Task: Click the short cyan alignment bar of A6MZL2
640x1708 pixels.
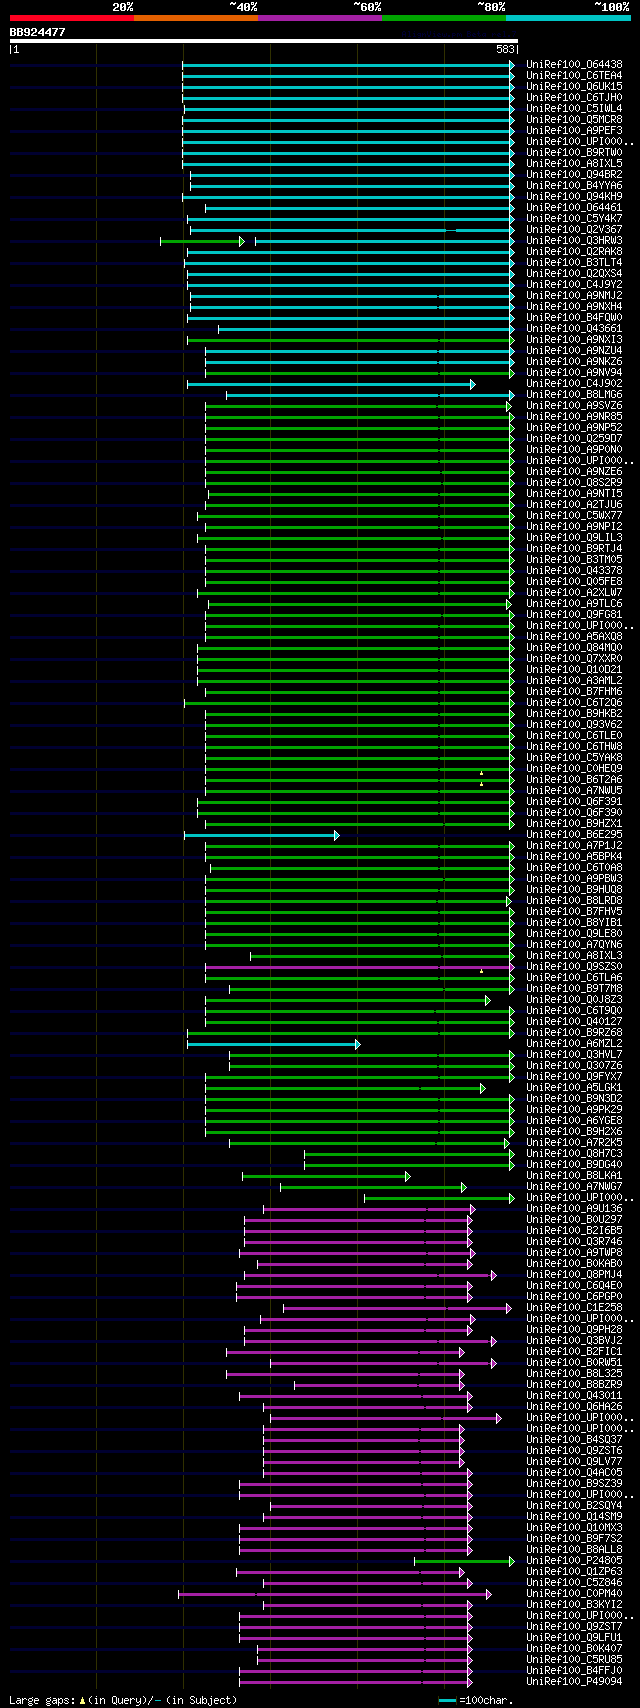Action: click(273, 1044)
